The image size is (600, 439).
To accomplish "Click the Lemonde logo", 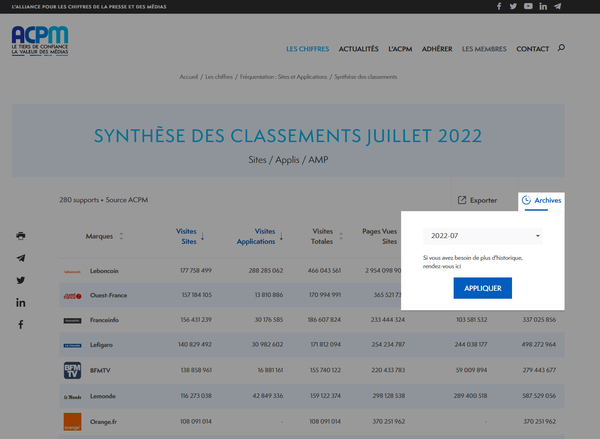I will click(x=72, y=397).
